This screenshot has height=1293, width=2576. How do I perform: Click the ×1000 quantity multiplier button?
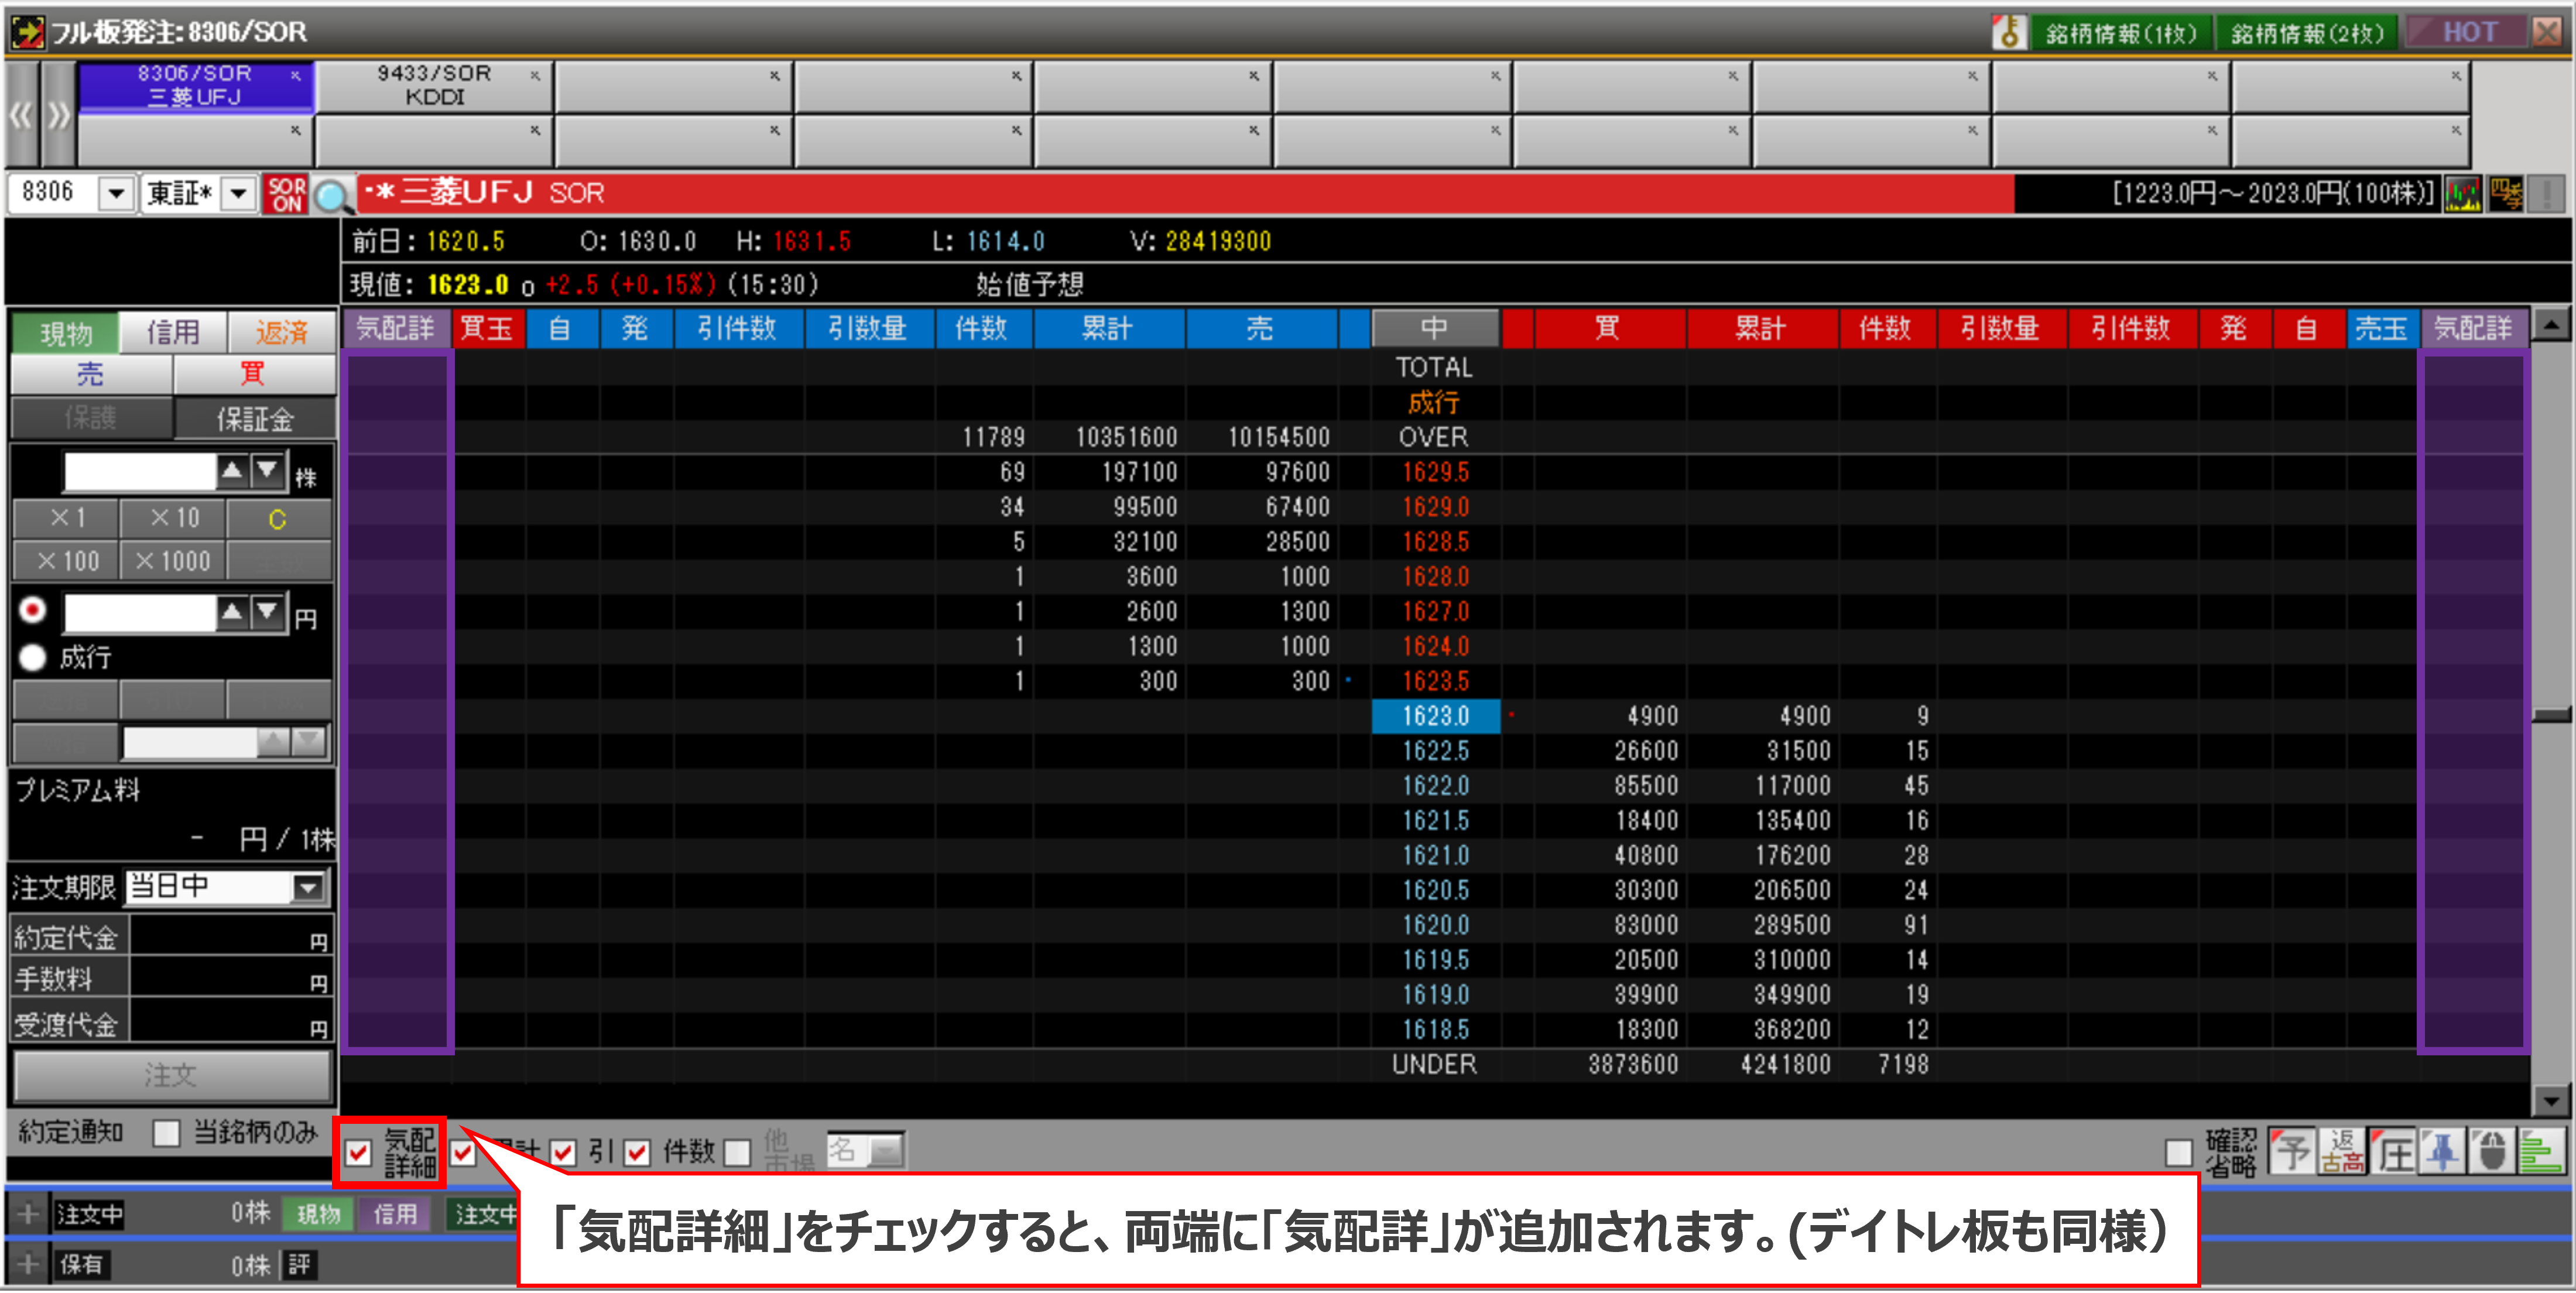coord(172,561)
